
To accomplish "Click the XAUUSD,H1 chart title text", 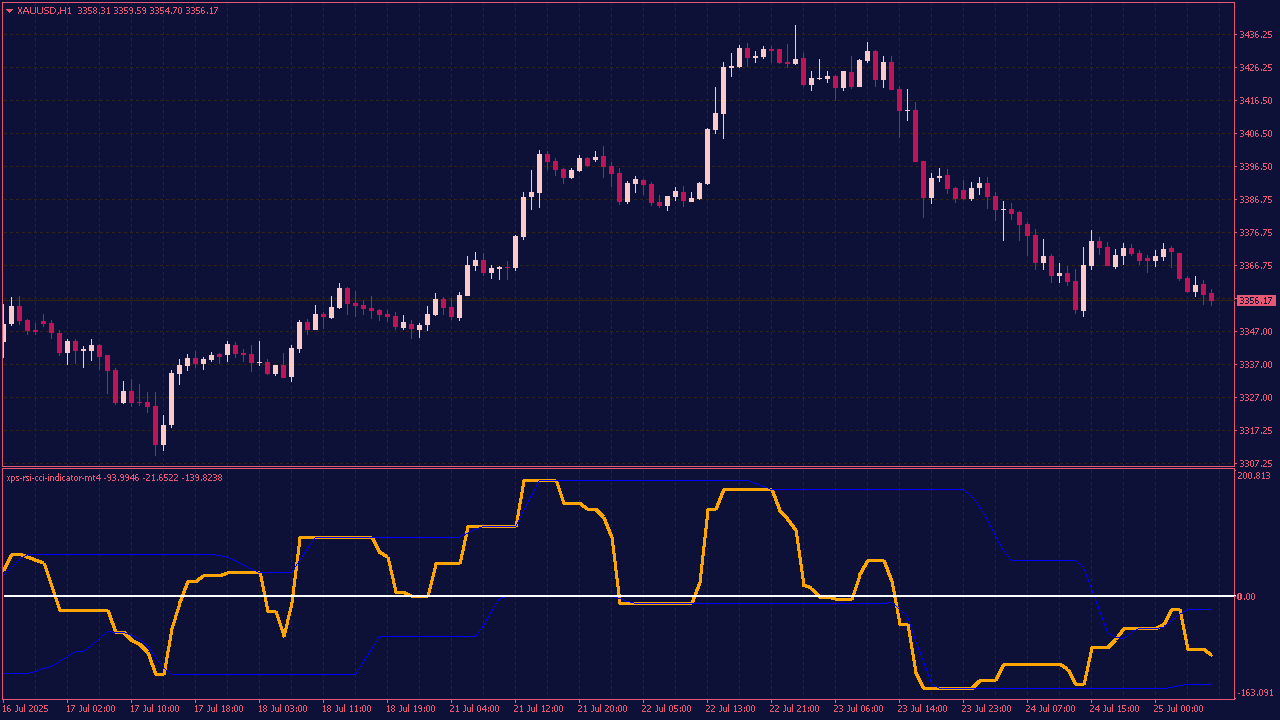I will click(x=44, y=10).
